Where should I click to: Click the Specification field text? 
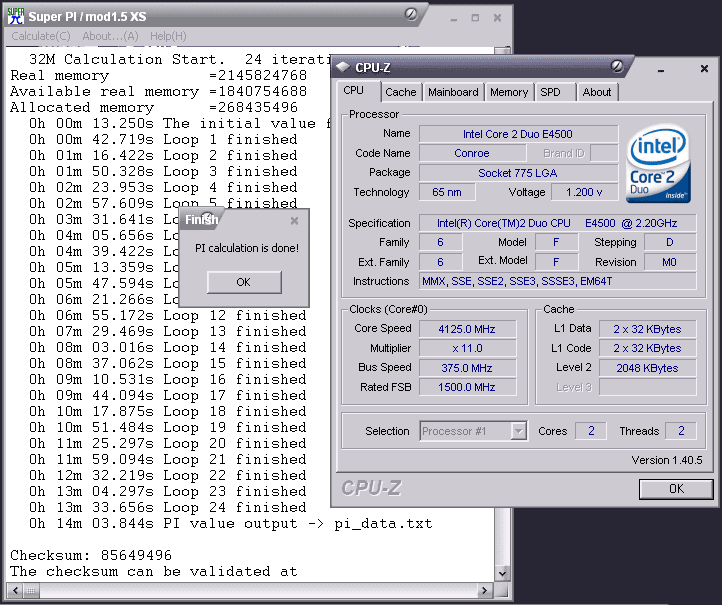tap(557, 223)
